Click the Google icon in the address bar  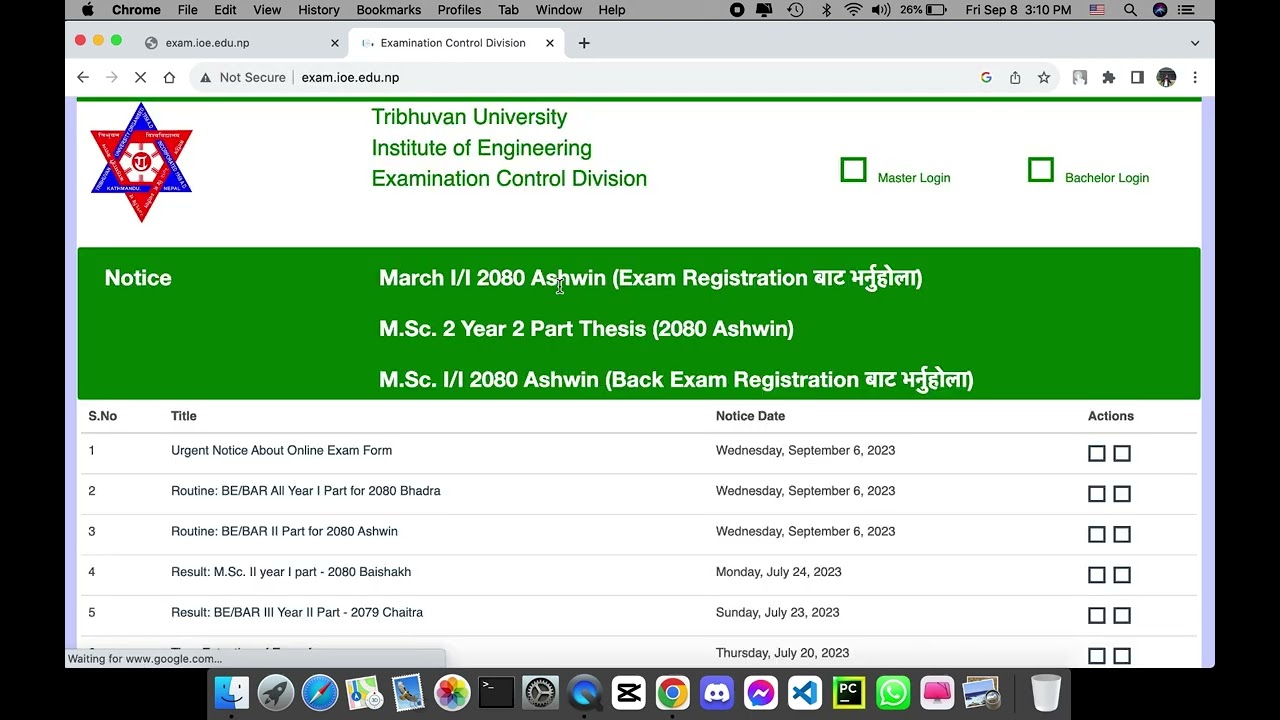986,77
